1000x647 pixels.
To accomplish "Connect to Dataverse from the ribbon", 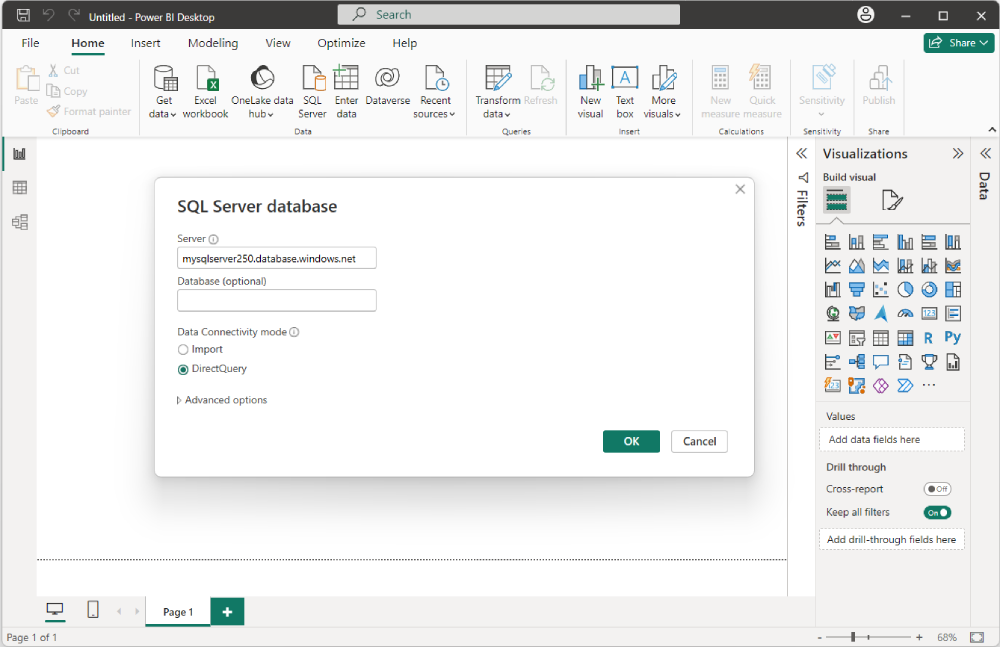I will click(x=388, y=85).
